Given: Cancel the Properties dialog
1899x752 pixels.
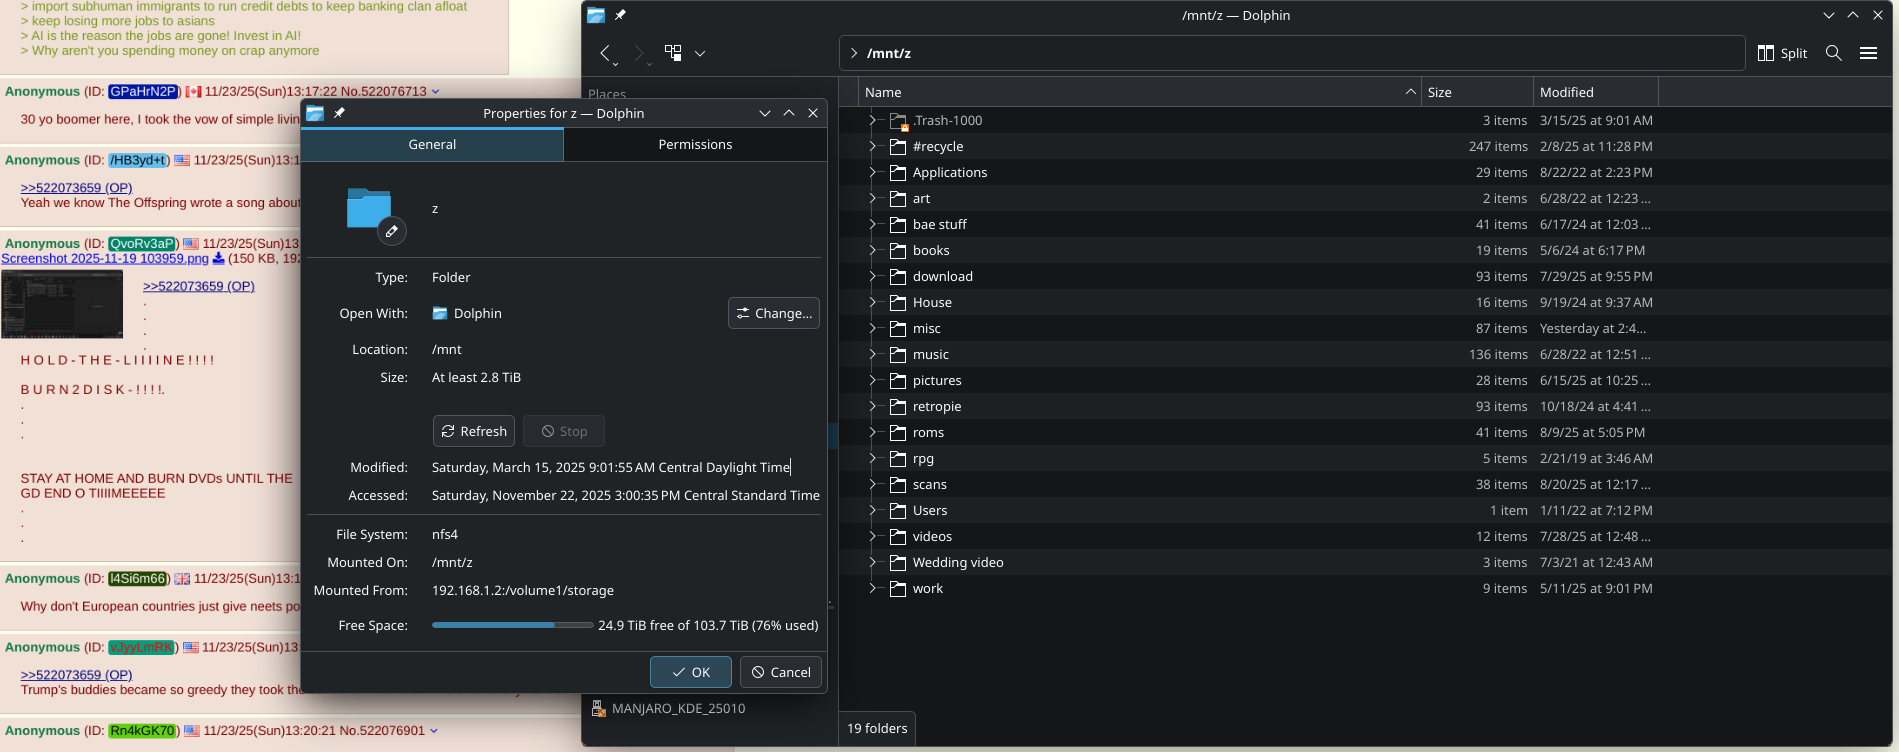Looking at the screenshot, I should (781, 672).
